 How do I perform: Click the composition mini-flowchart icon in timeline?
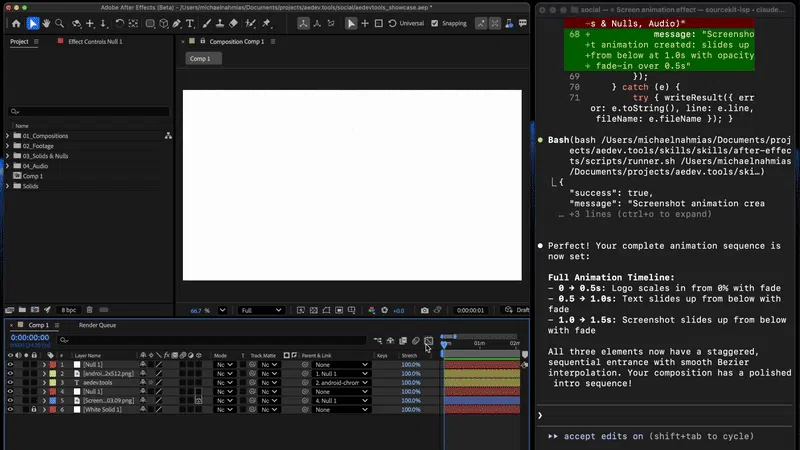coord(378,340)
